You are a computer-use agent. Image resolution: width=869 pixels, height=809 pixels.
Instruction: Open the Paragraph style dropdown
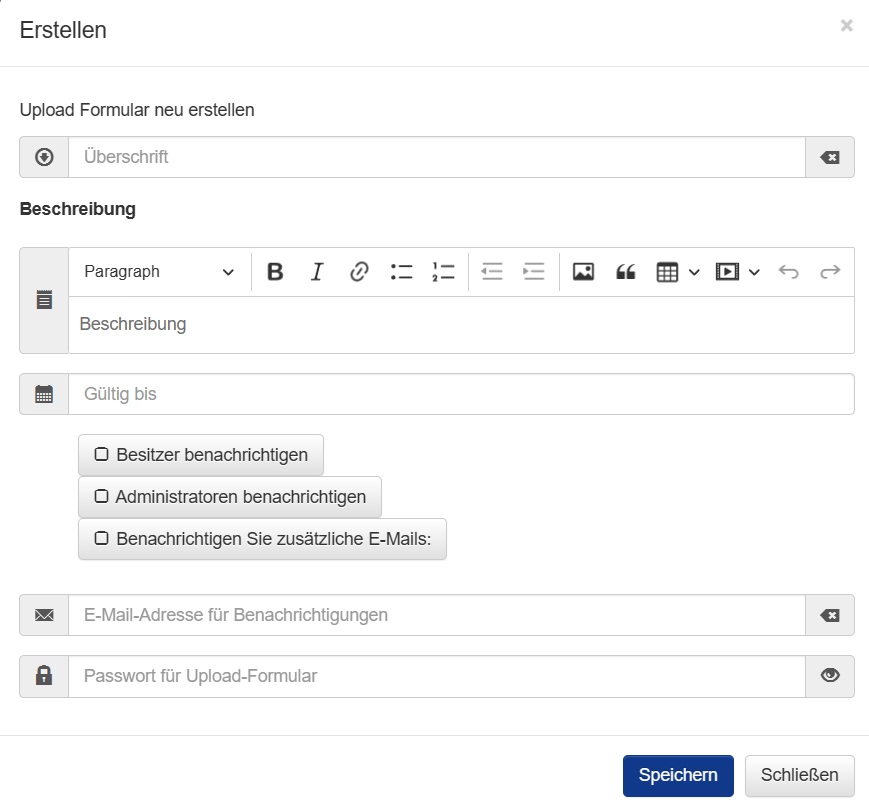(x=159, y=272)
